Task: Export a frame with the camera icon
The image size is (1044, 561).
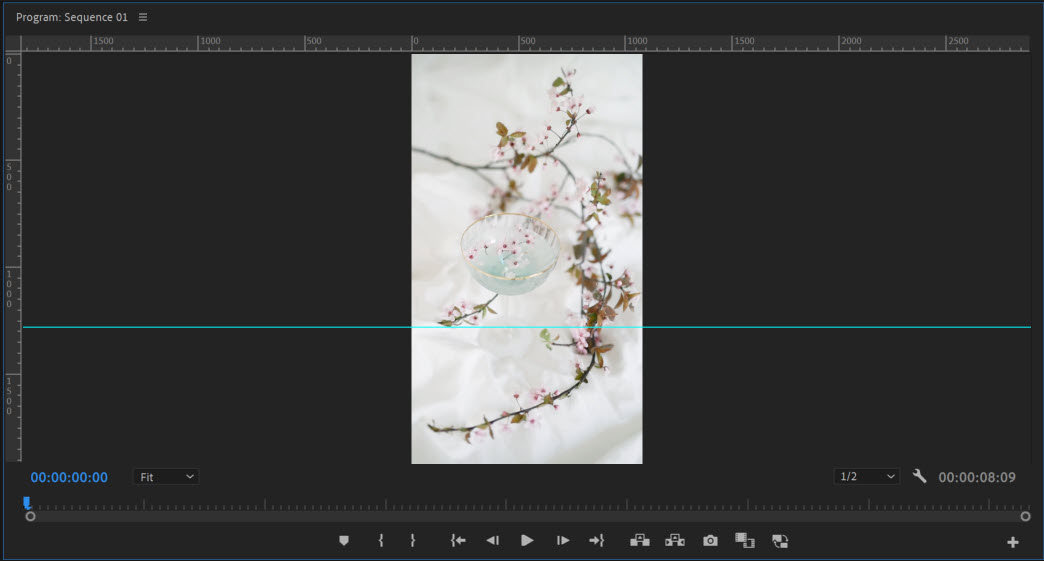Action: click(x=710, y=540)
